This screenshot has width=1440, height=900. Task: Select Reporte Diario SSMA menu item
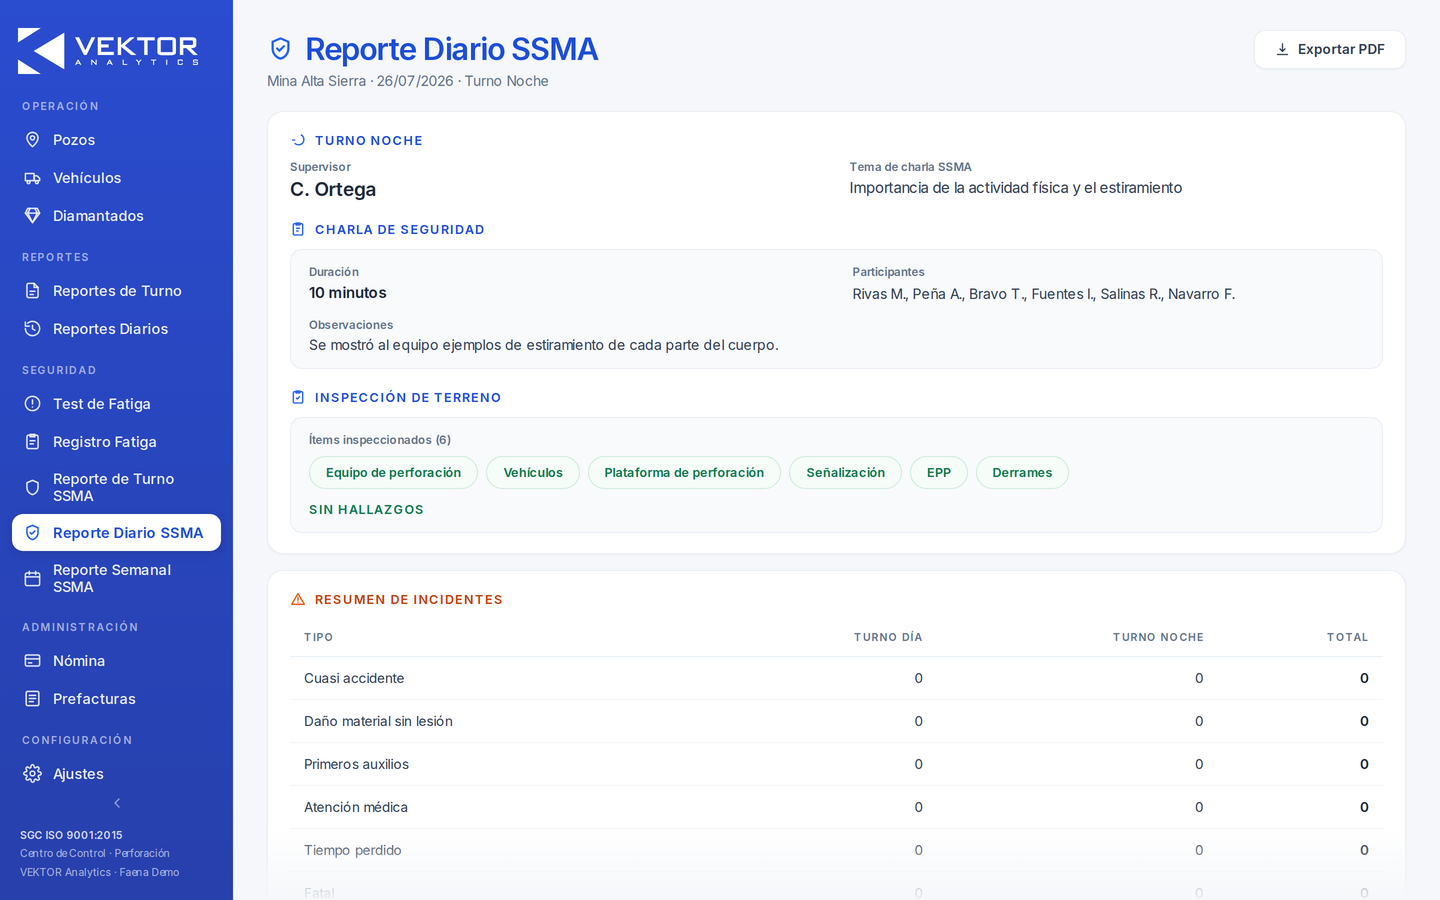[116, 533]
